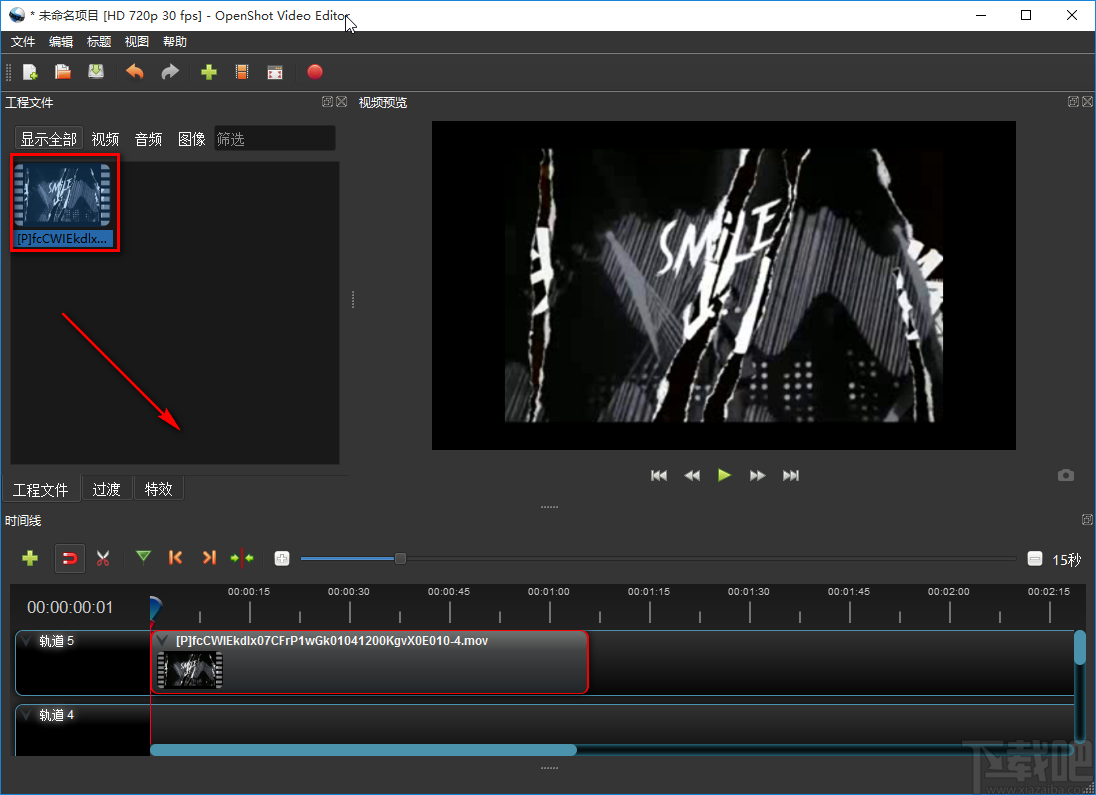Expand the 轨道 5 track menu
1096x795 pixels.
[x=27, y=641]
